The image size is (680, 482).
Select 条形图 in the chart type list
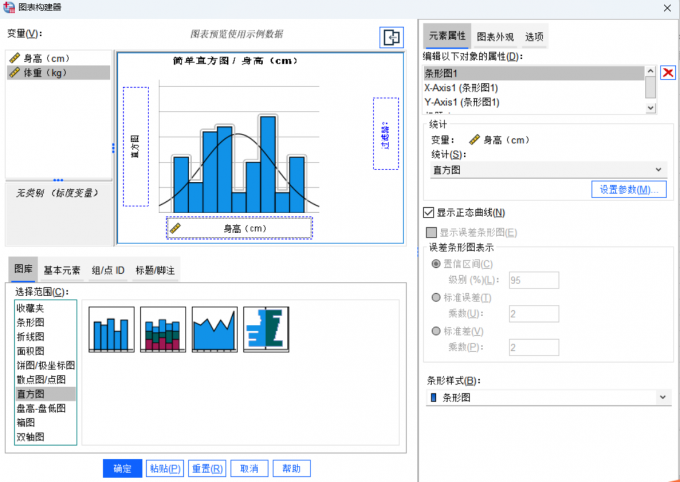(x=45, y=322)
